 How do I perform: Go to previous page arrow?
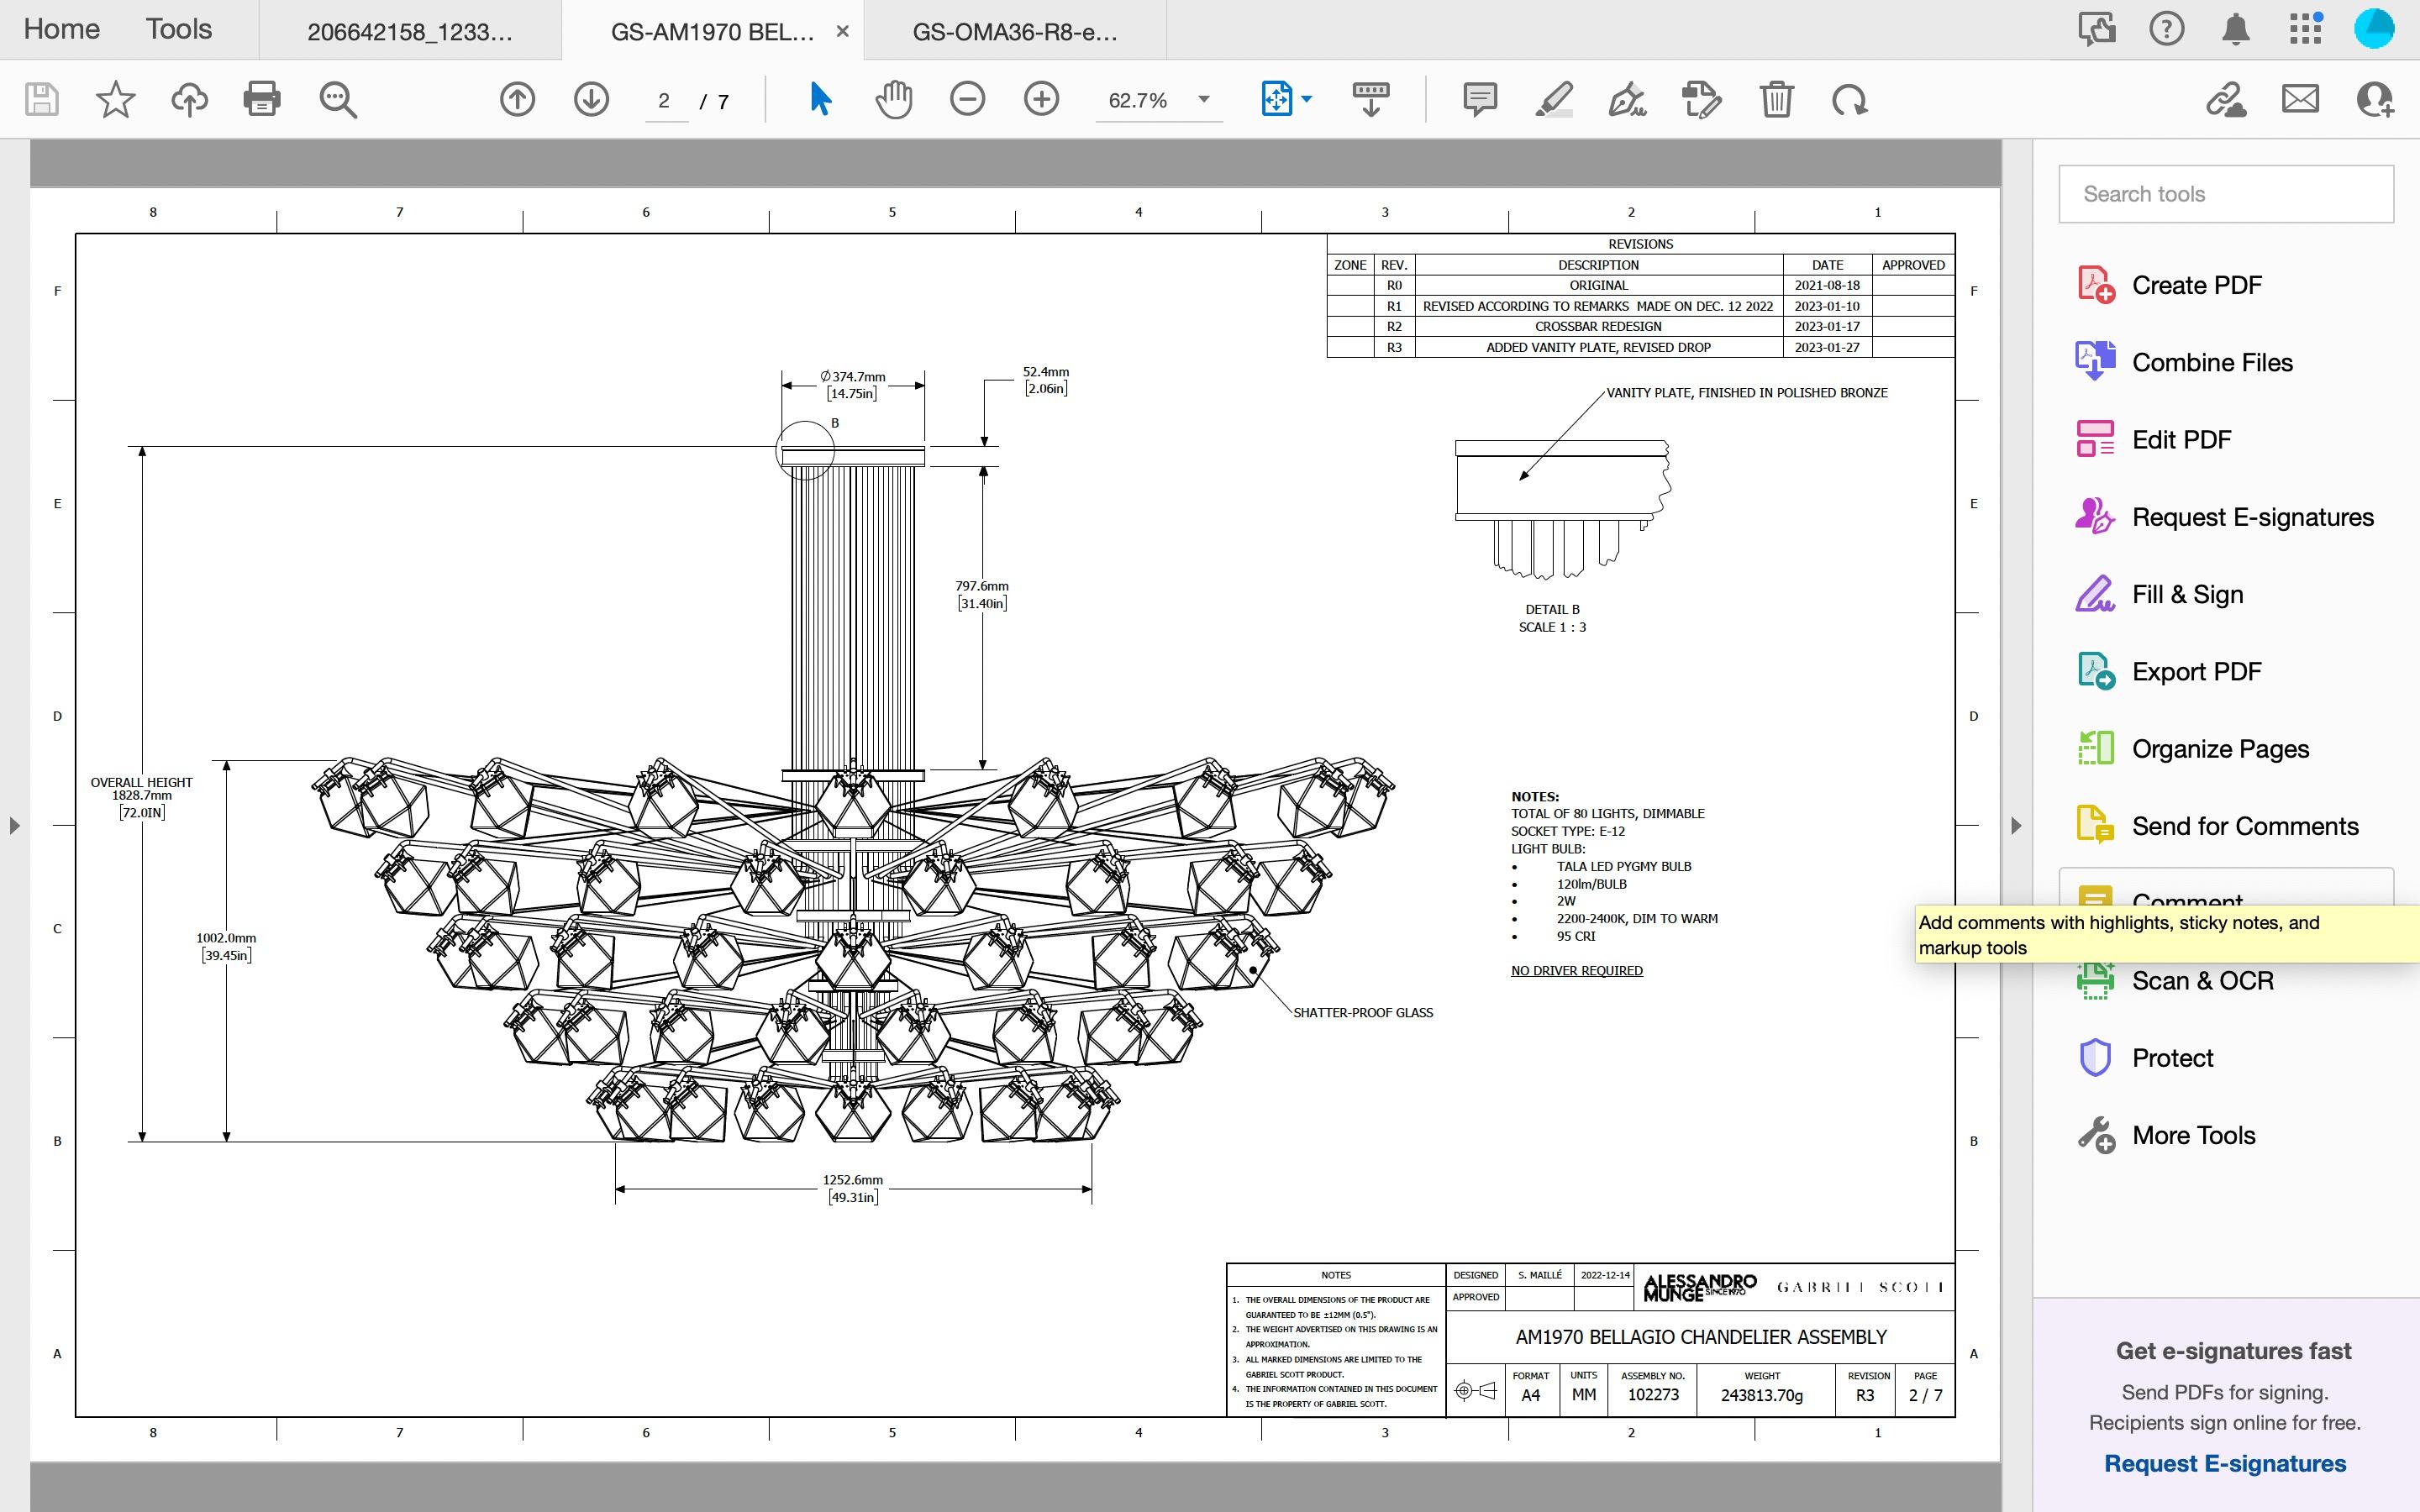[517, 100]
